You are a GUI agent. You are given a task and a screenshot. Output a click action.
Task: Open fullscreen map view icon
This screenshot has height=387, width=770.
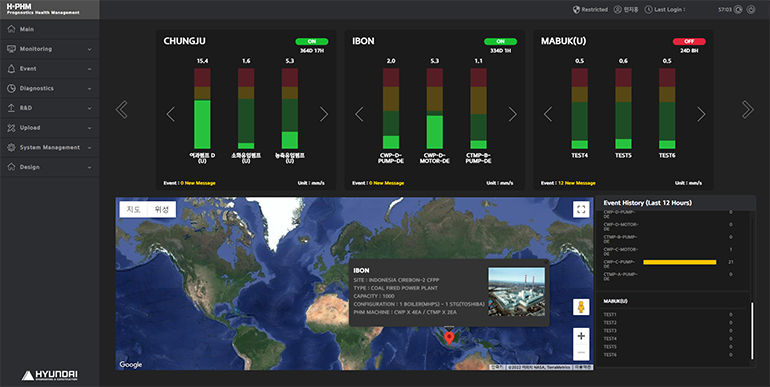pos(581,209)
